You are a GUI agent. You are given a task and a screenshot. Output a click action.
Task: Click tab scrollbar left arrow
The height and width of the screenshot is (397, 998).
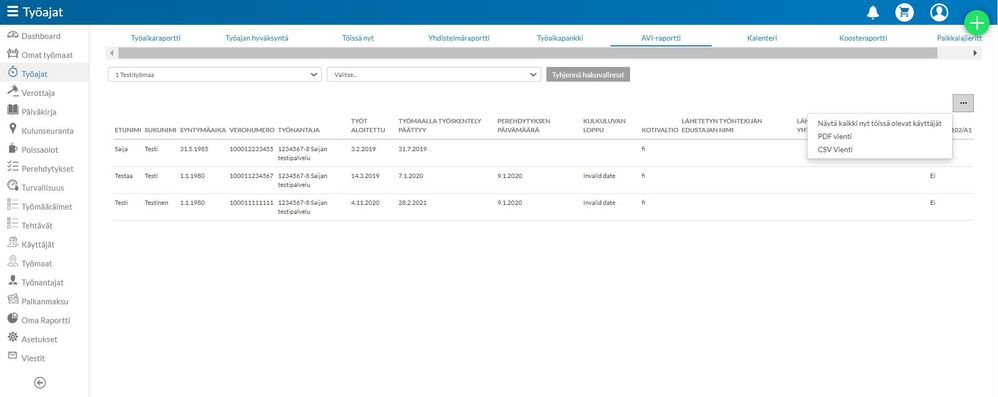click(112, 53)
